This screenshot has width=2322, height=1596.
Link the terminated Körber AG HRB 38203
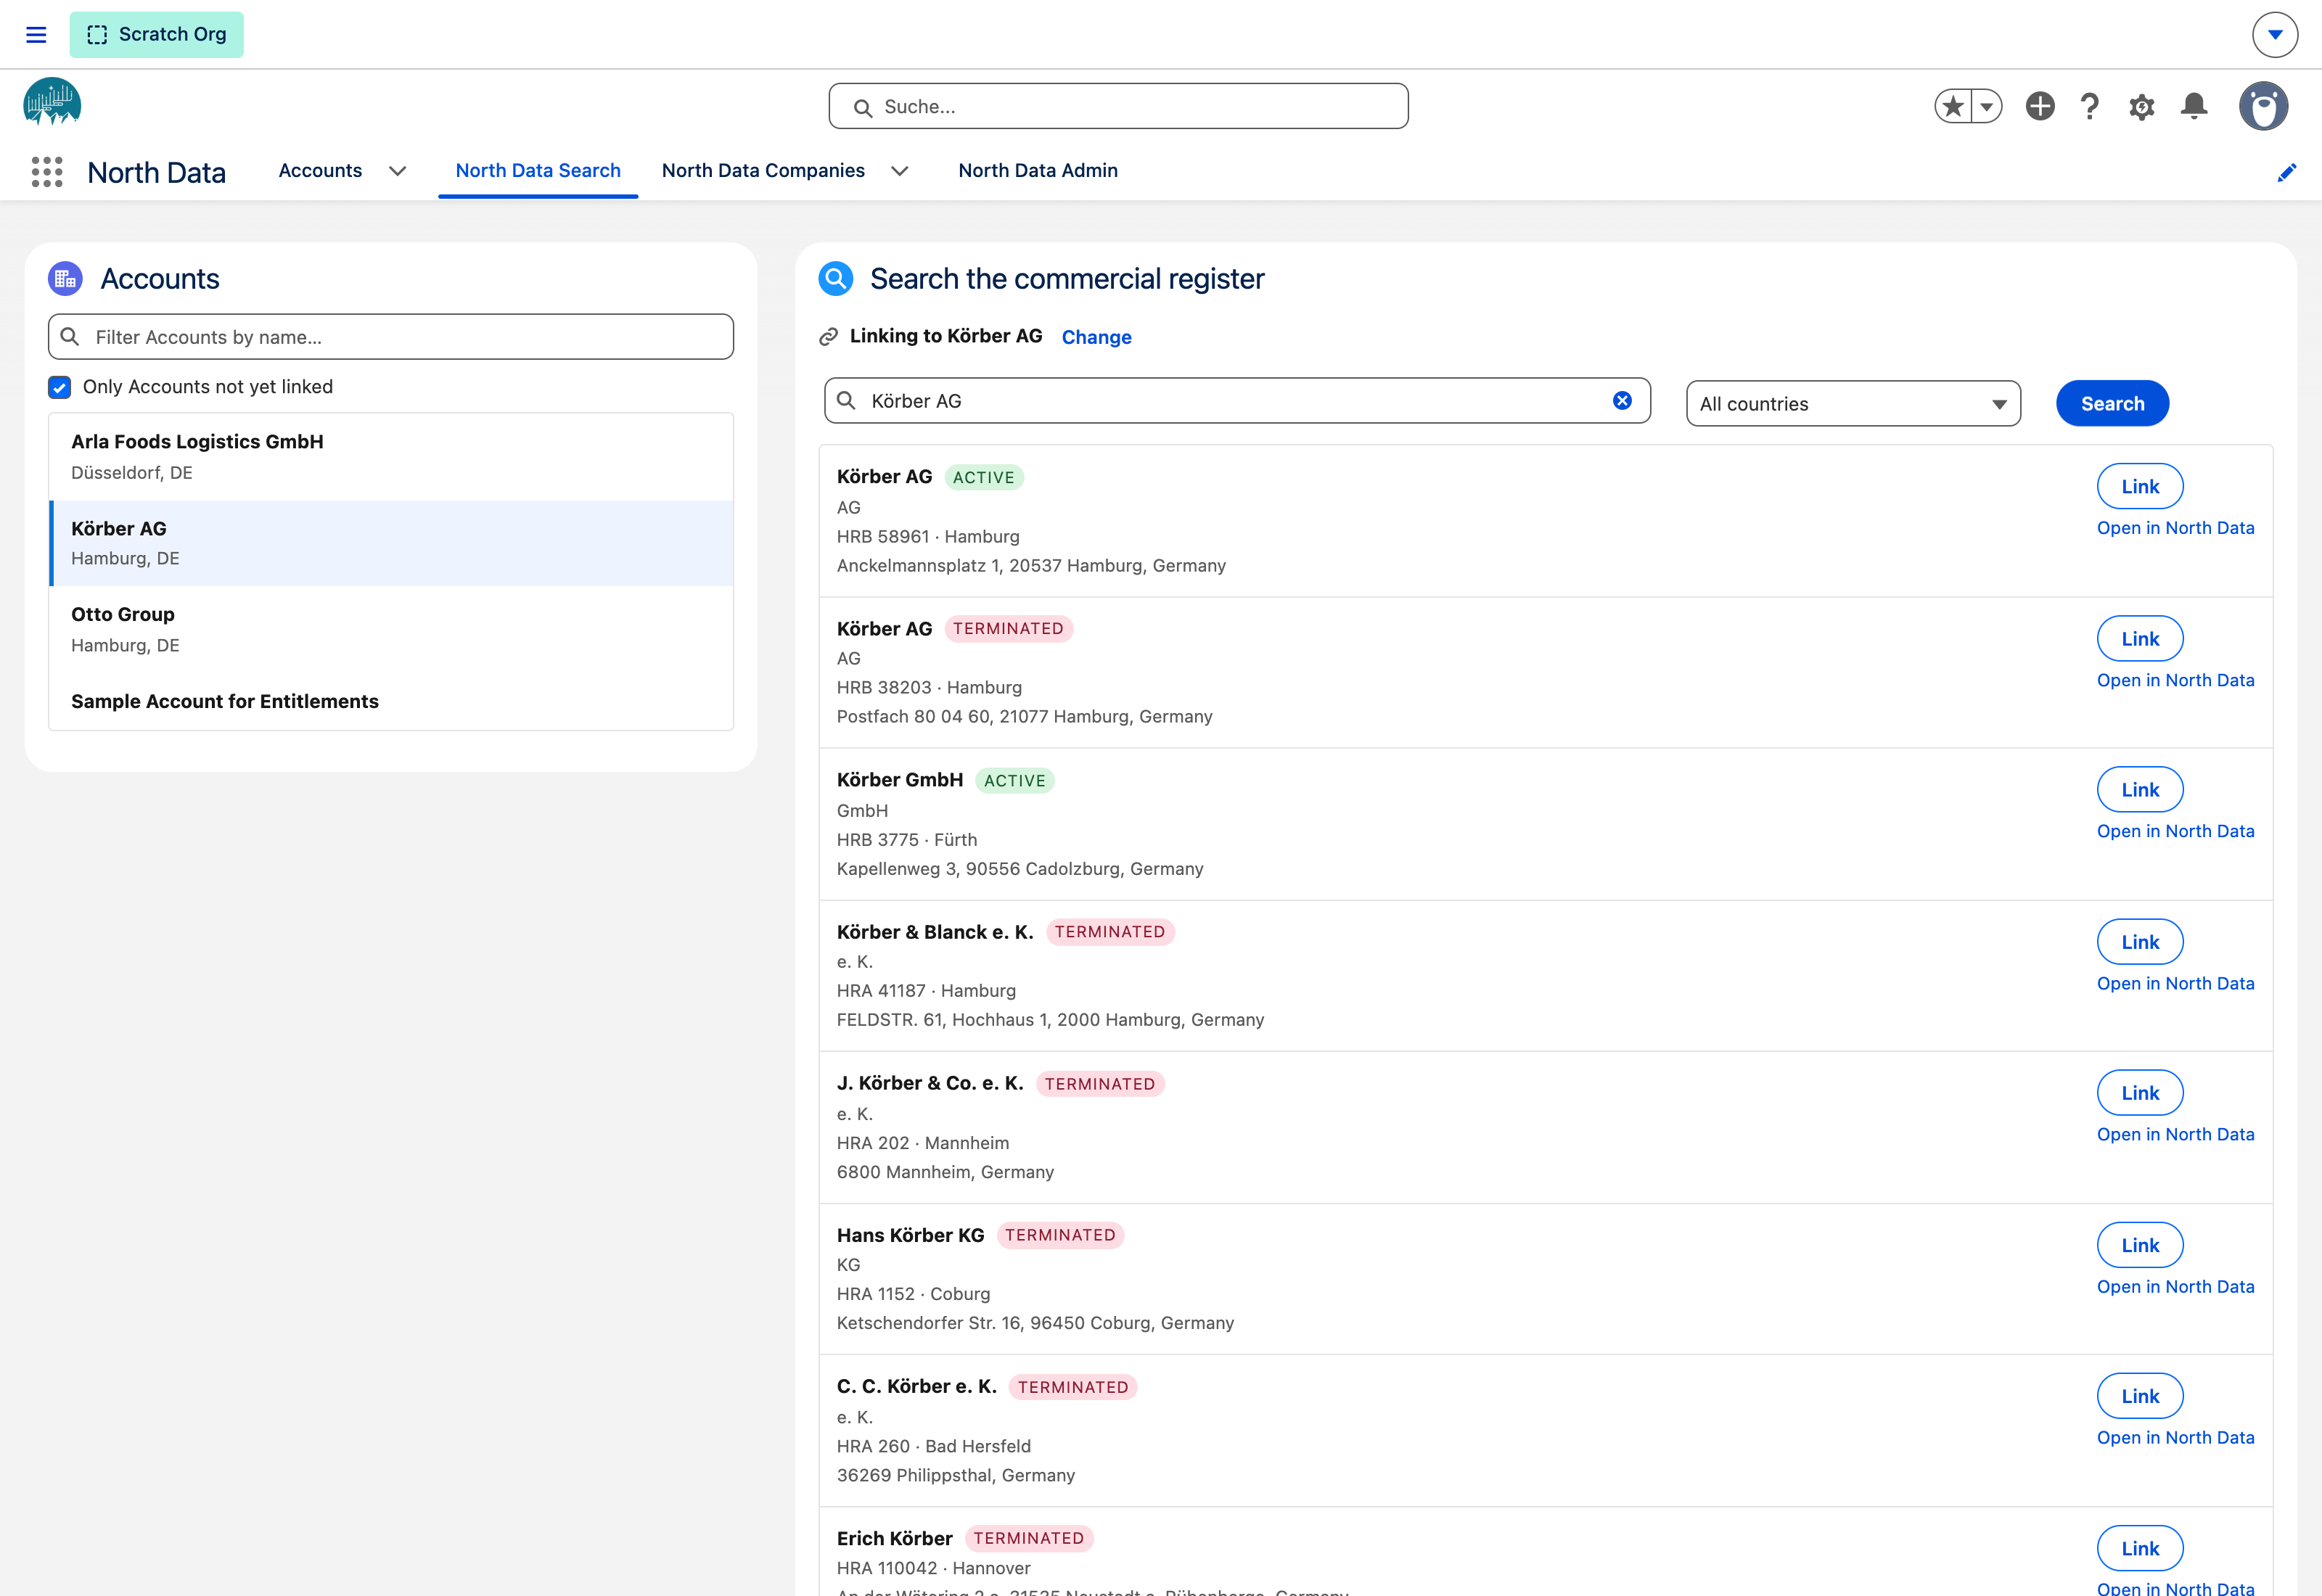(x=2140, y=639)
